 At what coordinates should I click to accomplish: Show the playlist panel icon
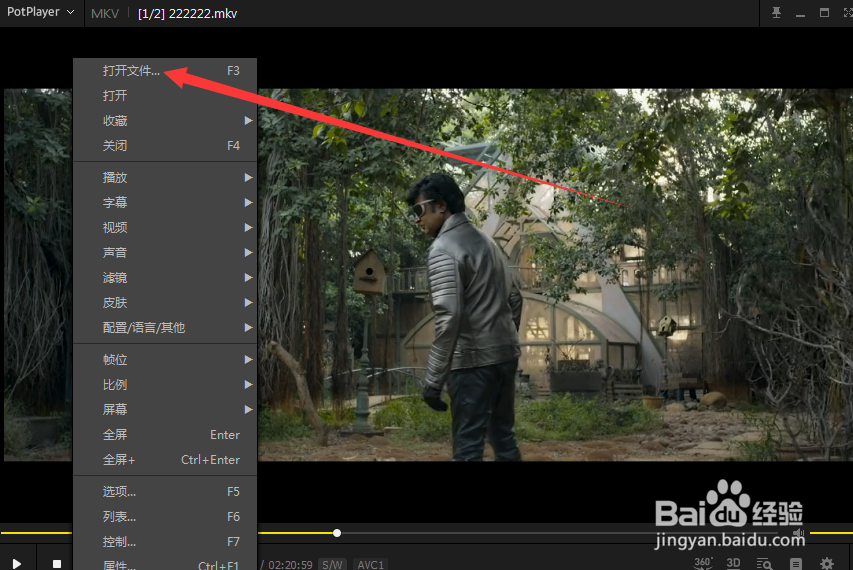(x=795, y=563)
